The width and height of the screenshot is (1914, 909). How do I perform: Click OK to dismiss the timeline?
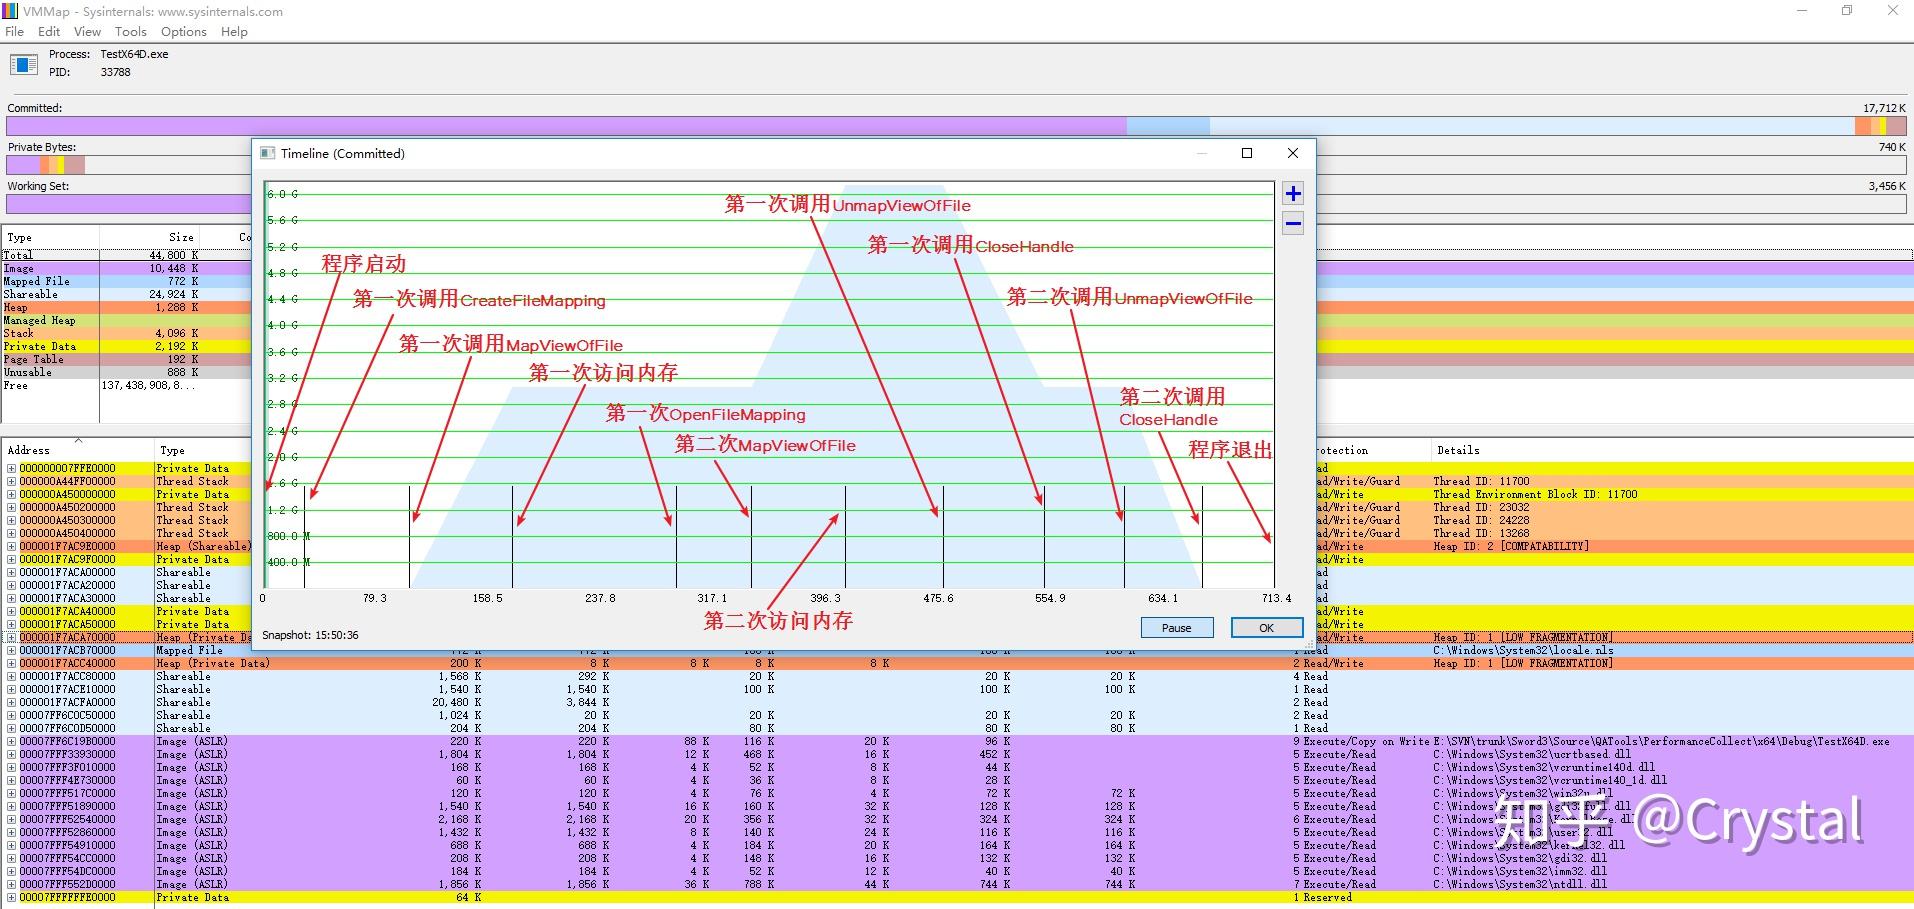[x=1266, y=628]
